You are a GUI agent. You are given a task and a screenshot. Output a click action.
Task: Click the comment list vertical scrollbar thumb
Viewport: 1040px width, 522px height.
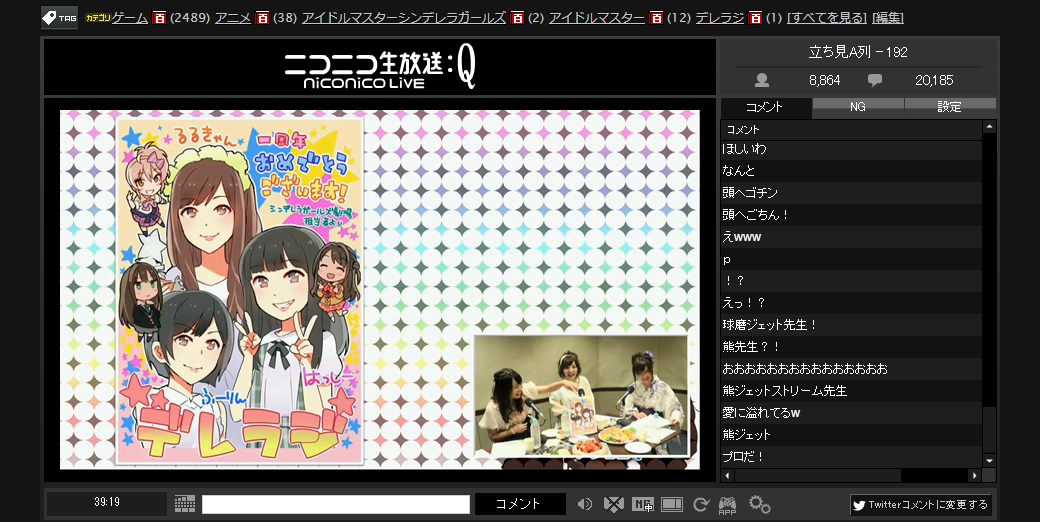(x=989, y=430)
